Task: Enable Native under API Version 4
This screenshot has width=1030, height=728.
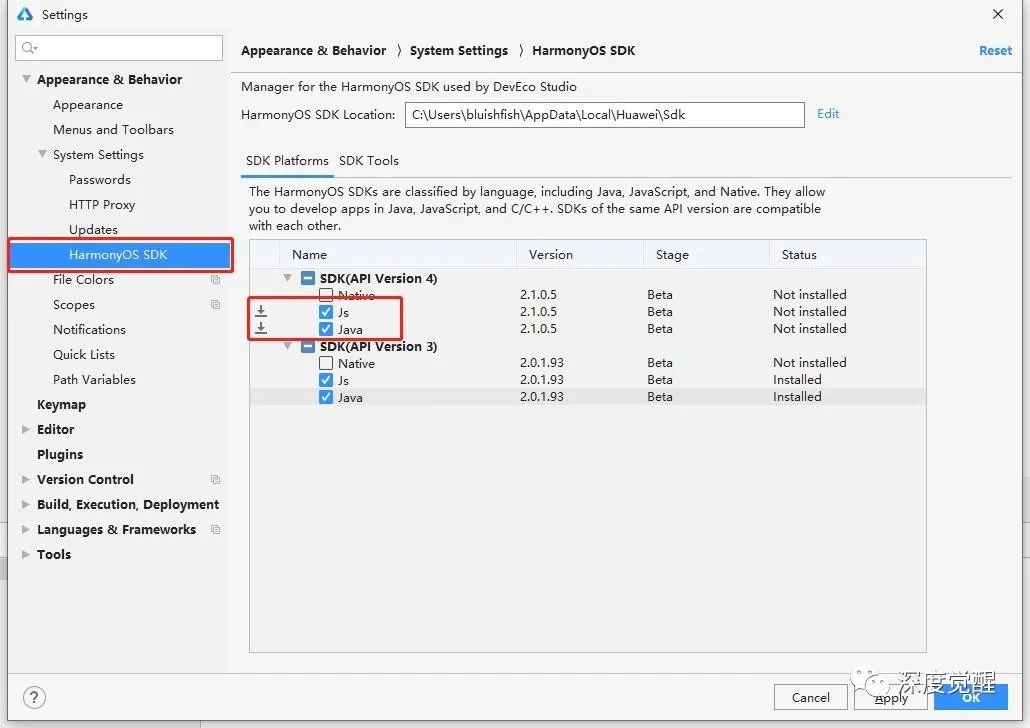Action: tap(326, 294)
